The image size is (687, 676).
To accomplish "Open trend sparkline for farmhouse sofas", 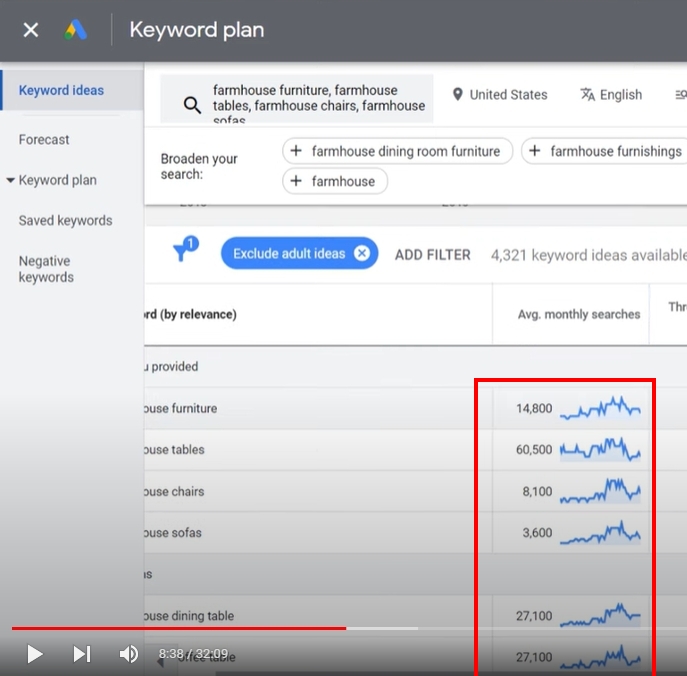I will click(x=600, y=532).
